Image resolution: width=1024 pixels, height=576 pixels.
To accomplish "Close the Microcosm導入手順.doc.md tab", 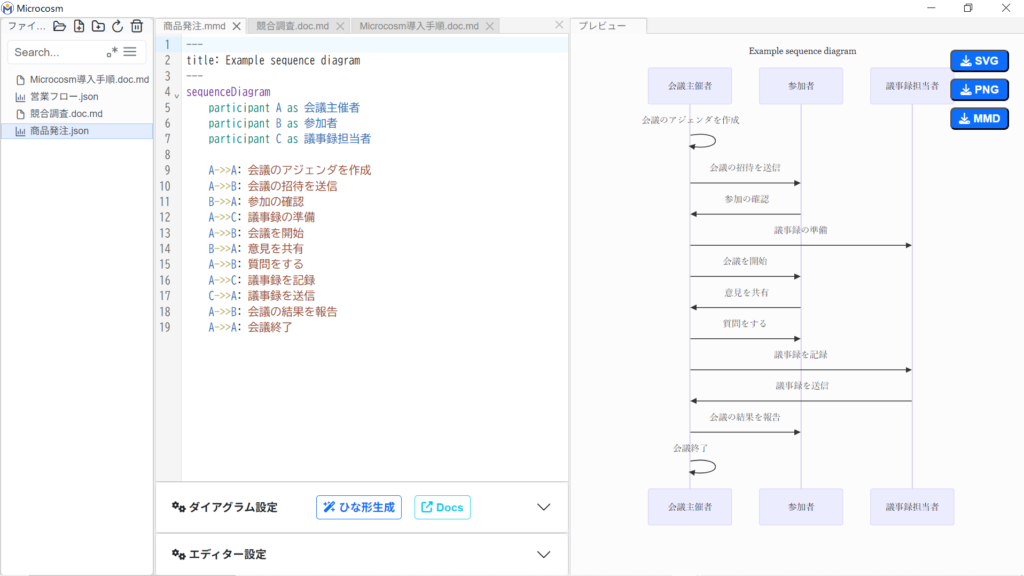I will [490, 26].
